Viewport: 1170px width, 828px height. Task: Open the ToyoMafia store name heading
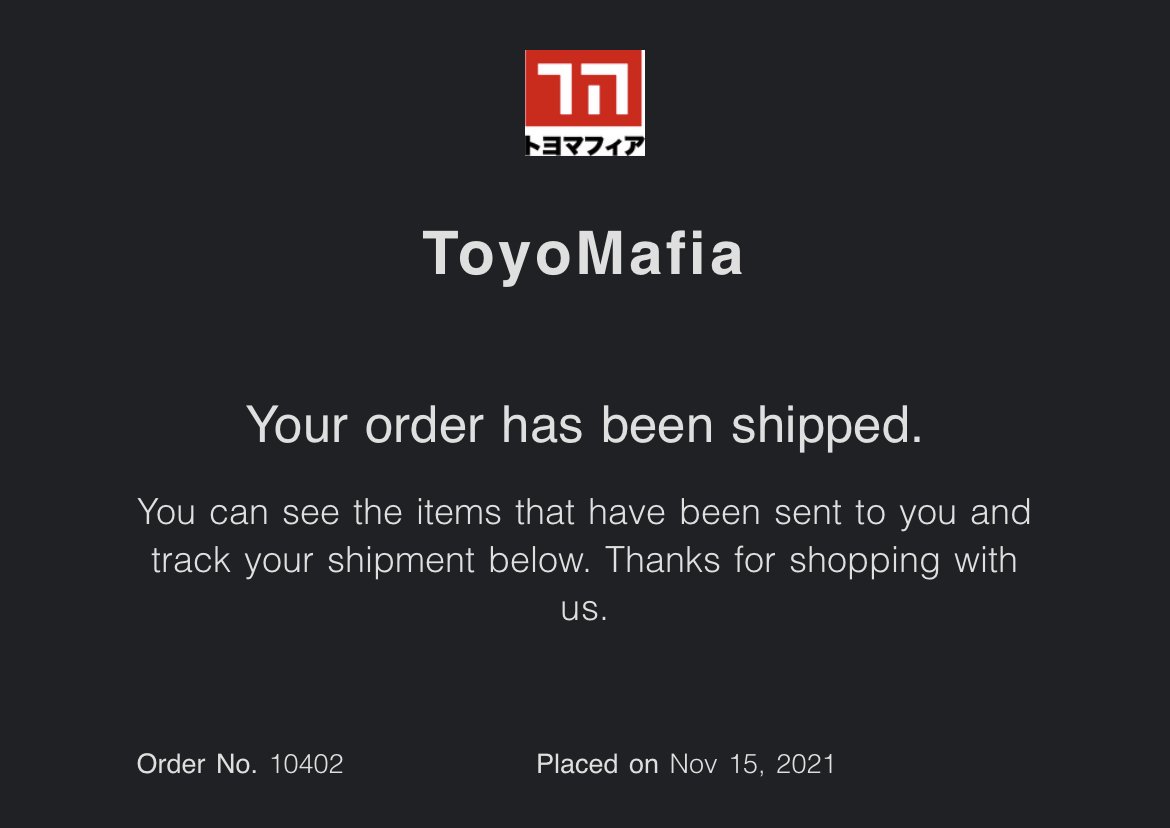coord(584,254)
